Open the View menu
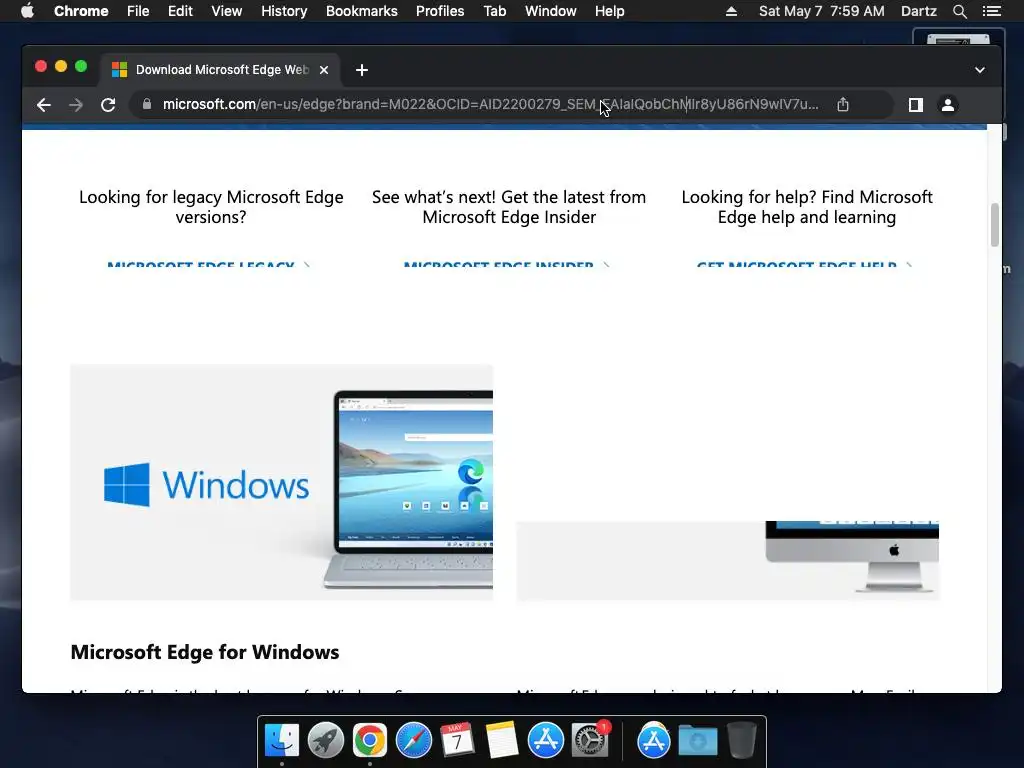This screenshot has height=768, width=1024. [x=227, y=11]
